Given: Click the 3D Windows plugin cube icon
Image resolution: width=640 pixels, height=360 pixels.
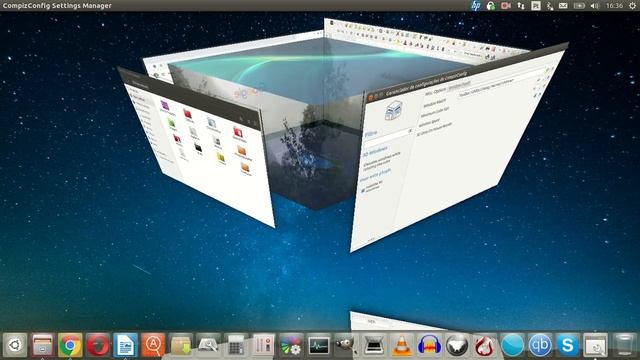Looking at the screenshot, I should coord(393,110).
